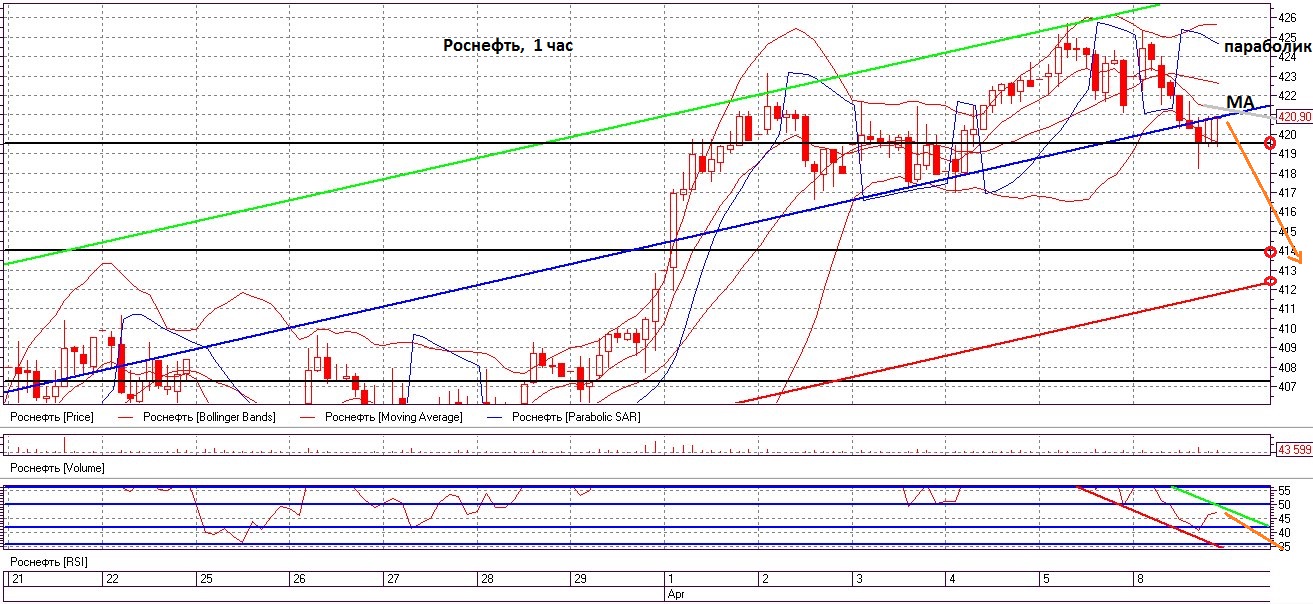Click date 26 on the time axis
This screenshot has width=1313, height=604.
pyautogui.click(x=297, y=579)
